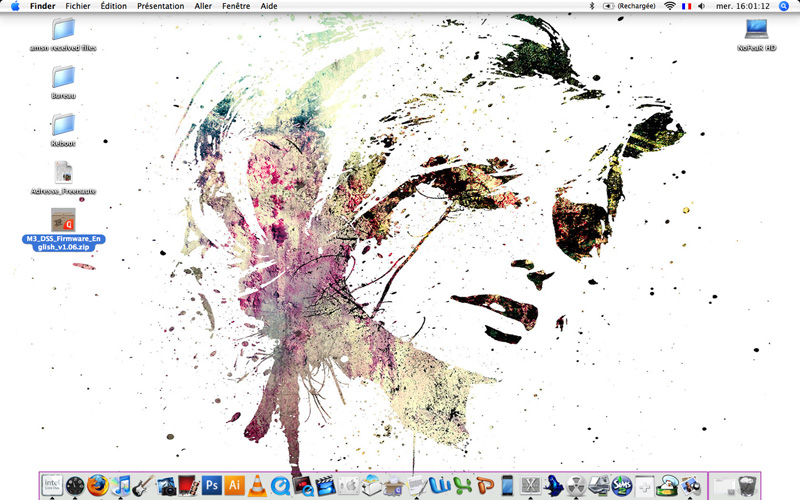Click the Bluetooth status icon
This screenshot has width=800, height=500.
click(592, 6)
